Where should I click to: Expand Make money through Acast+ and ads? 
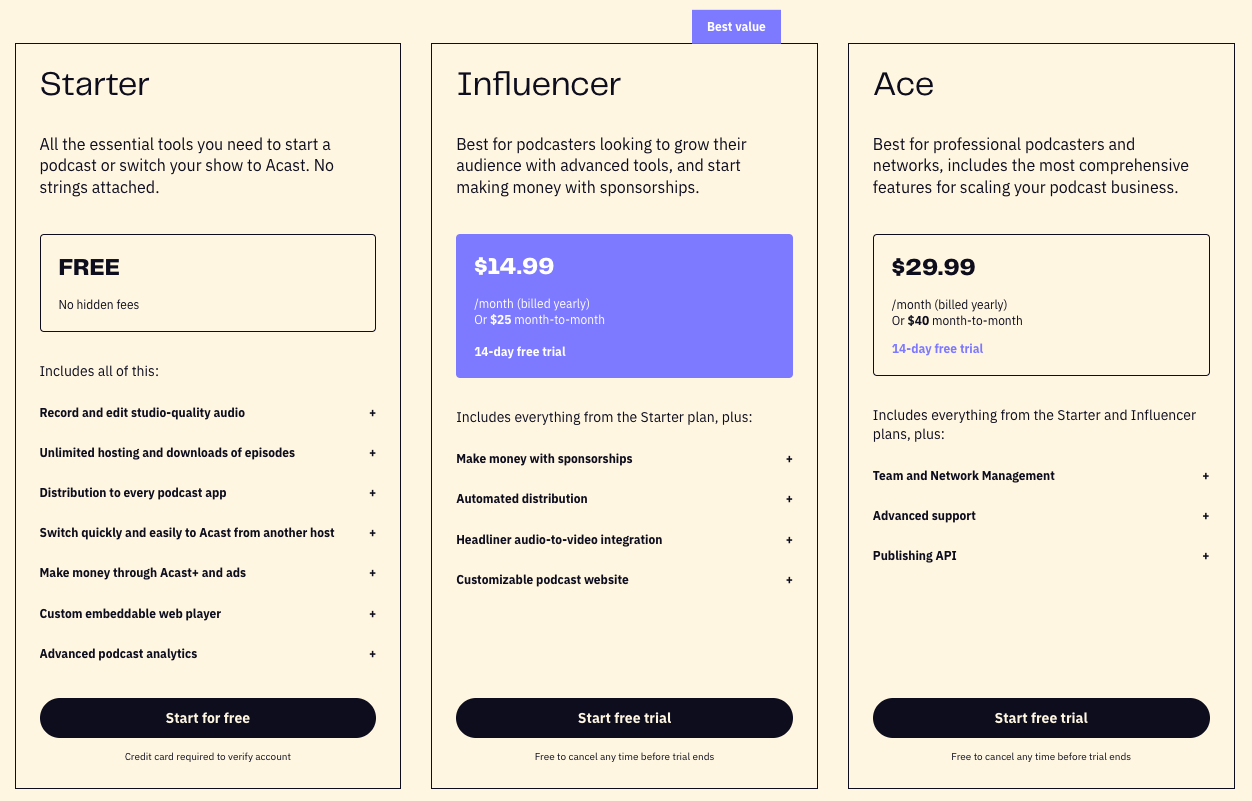(x=143, y=573)
